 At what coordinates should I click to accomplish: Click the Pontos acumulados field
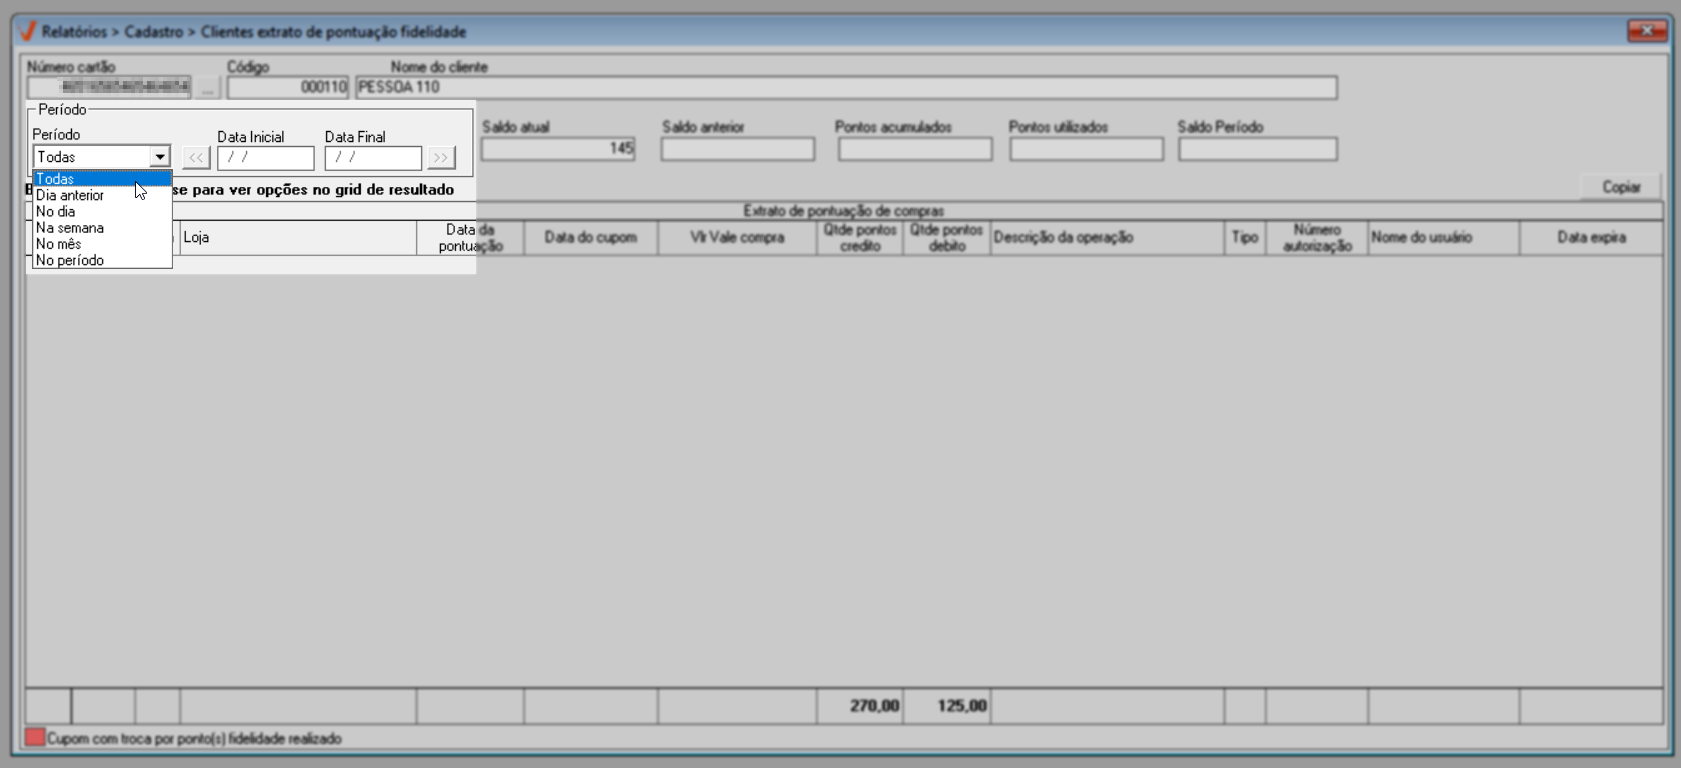coord(915,149)
